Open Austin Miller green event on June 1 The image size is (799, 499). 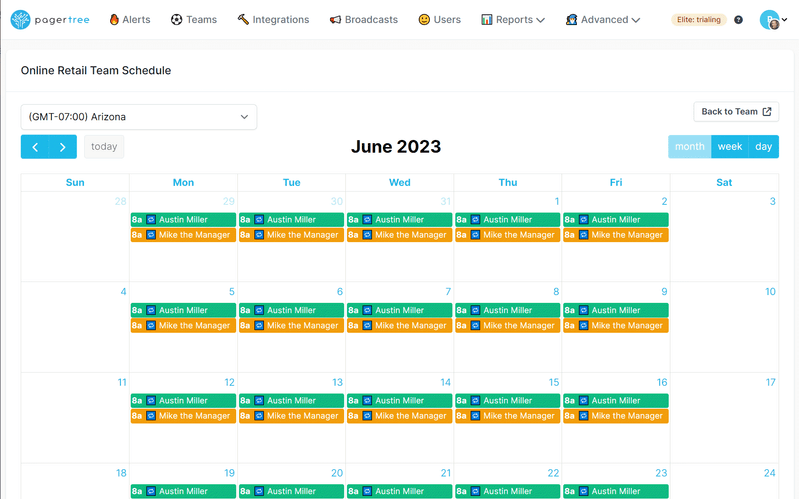pos(507,220)
